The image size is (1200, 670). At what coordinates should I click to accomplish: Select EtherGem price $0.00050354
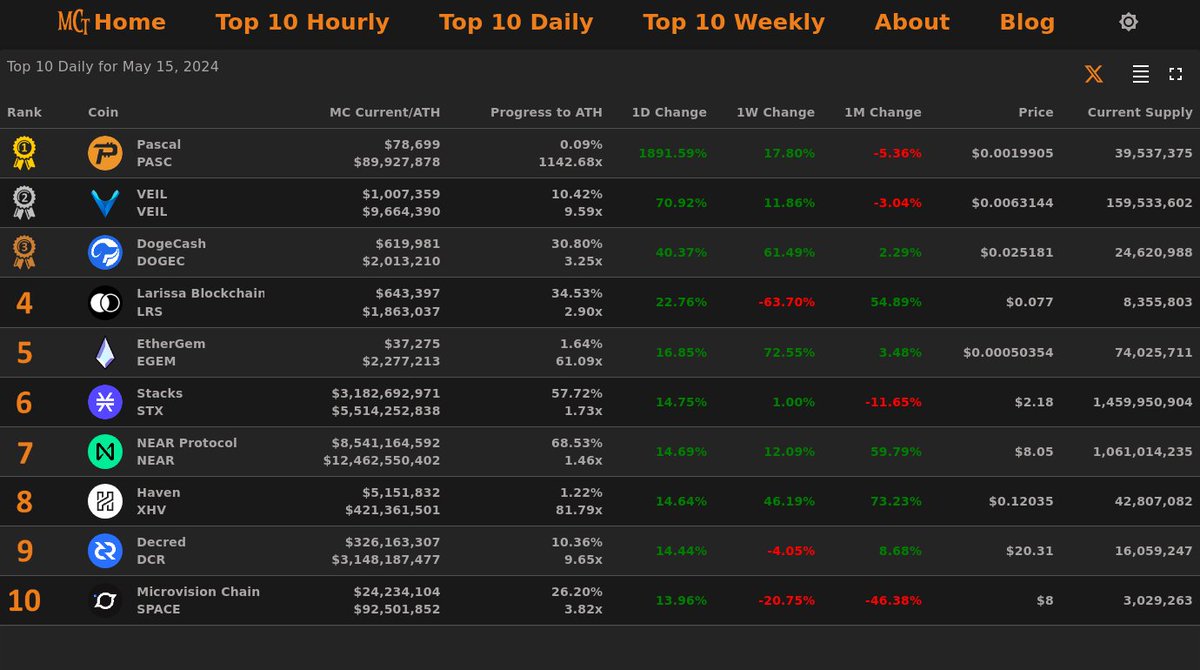pos(1008,352)
